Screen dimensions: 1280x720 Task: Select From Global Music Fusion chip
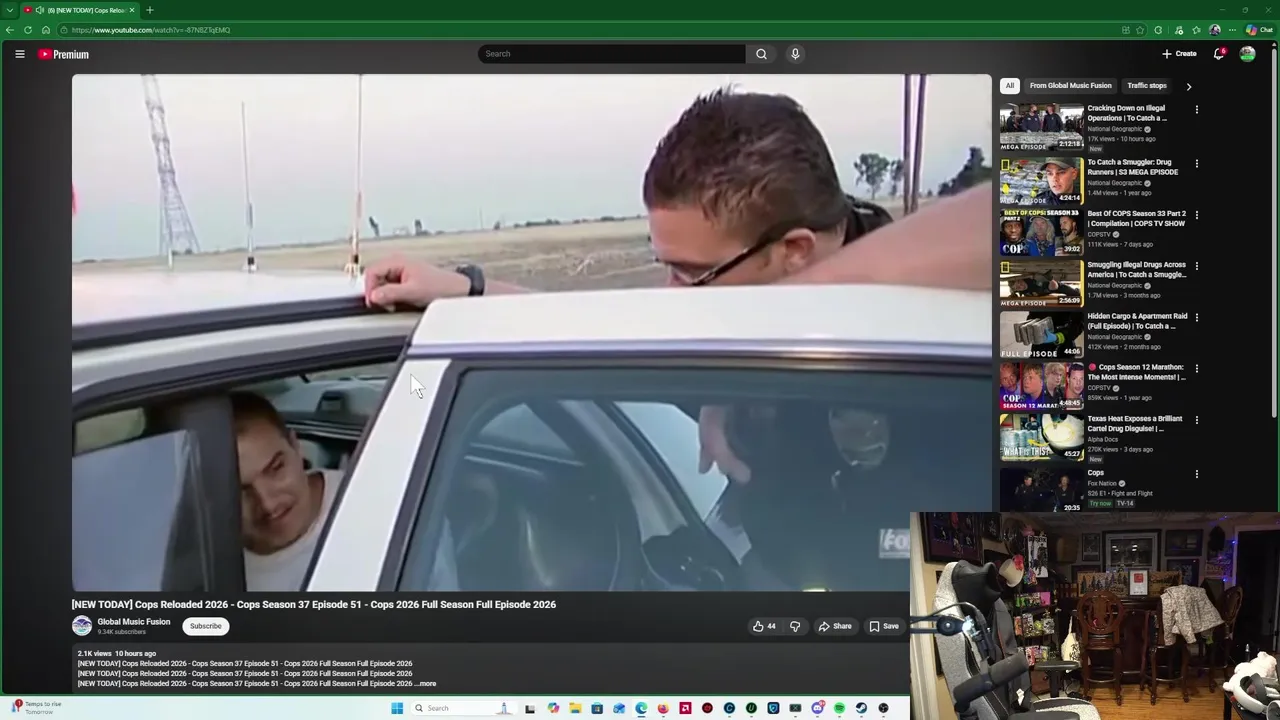pyautogui.click(x=1070, y=86)
